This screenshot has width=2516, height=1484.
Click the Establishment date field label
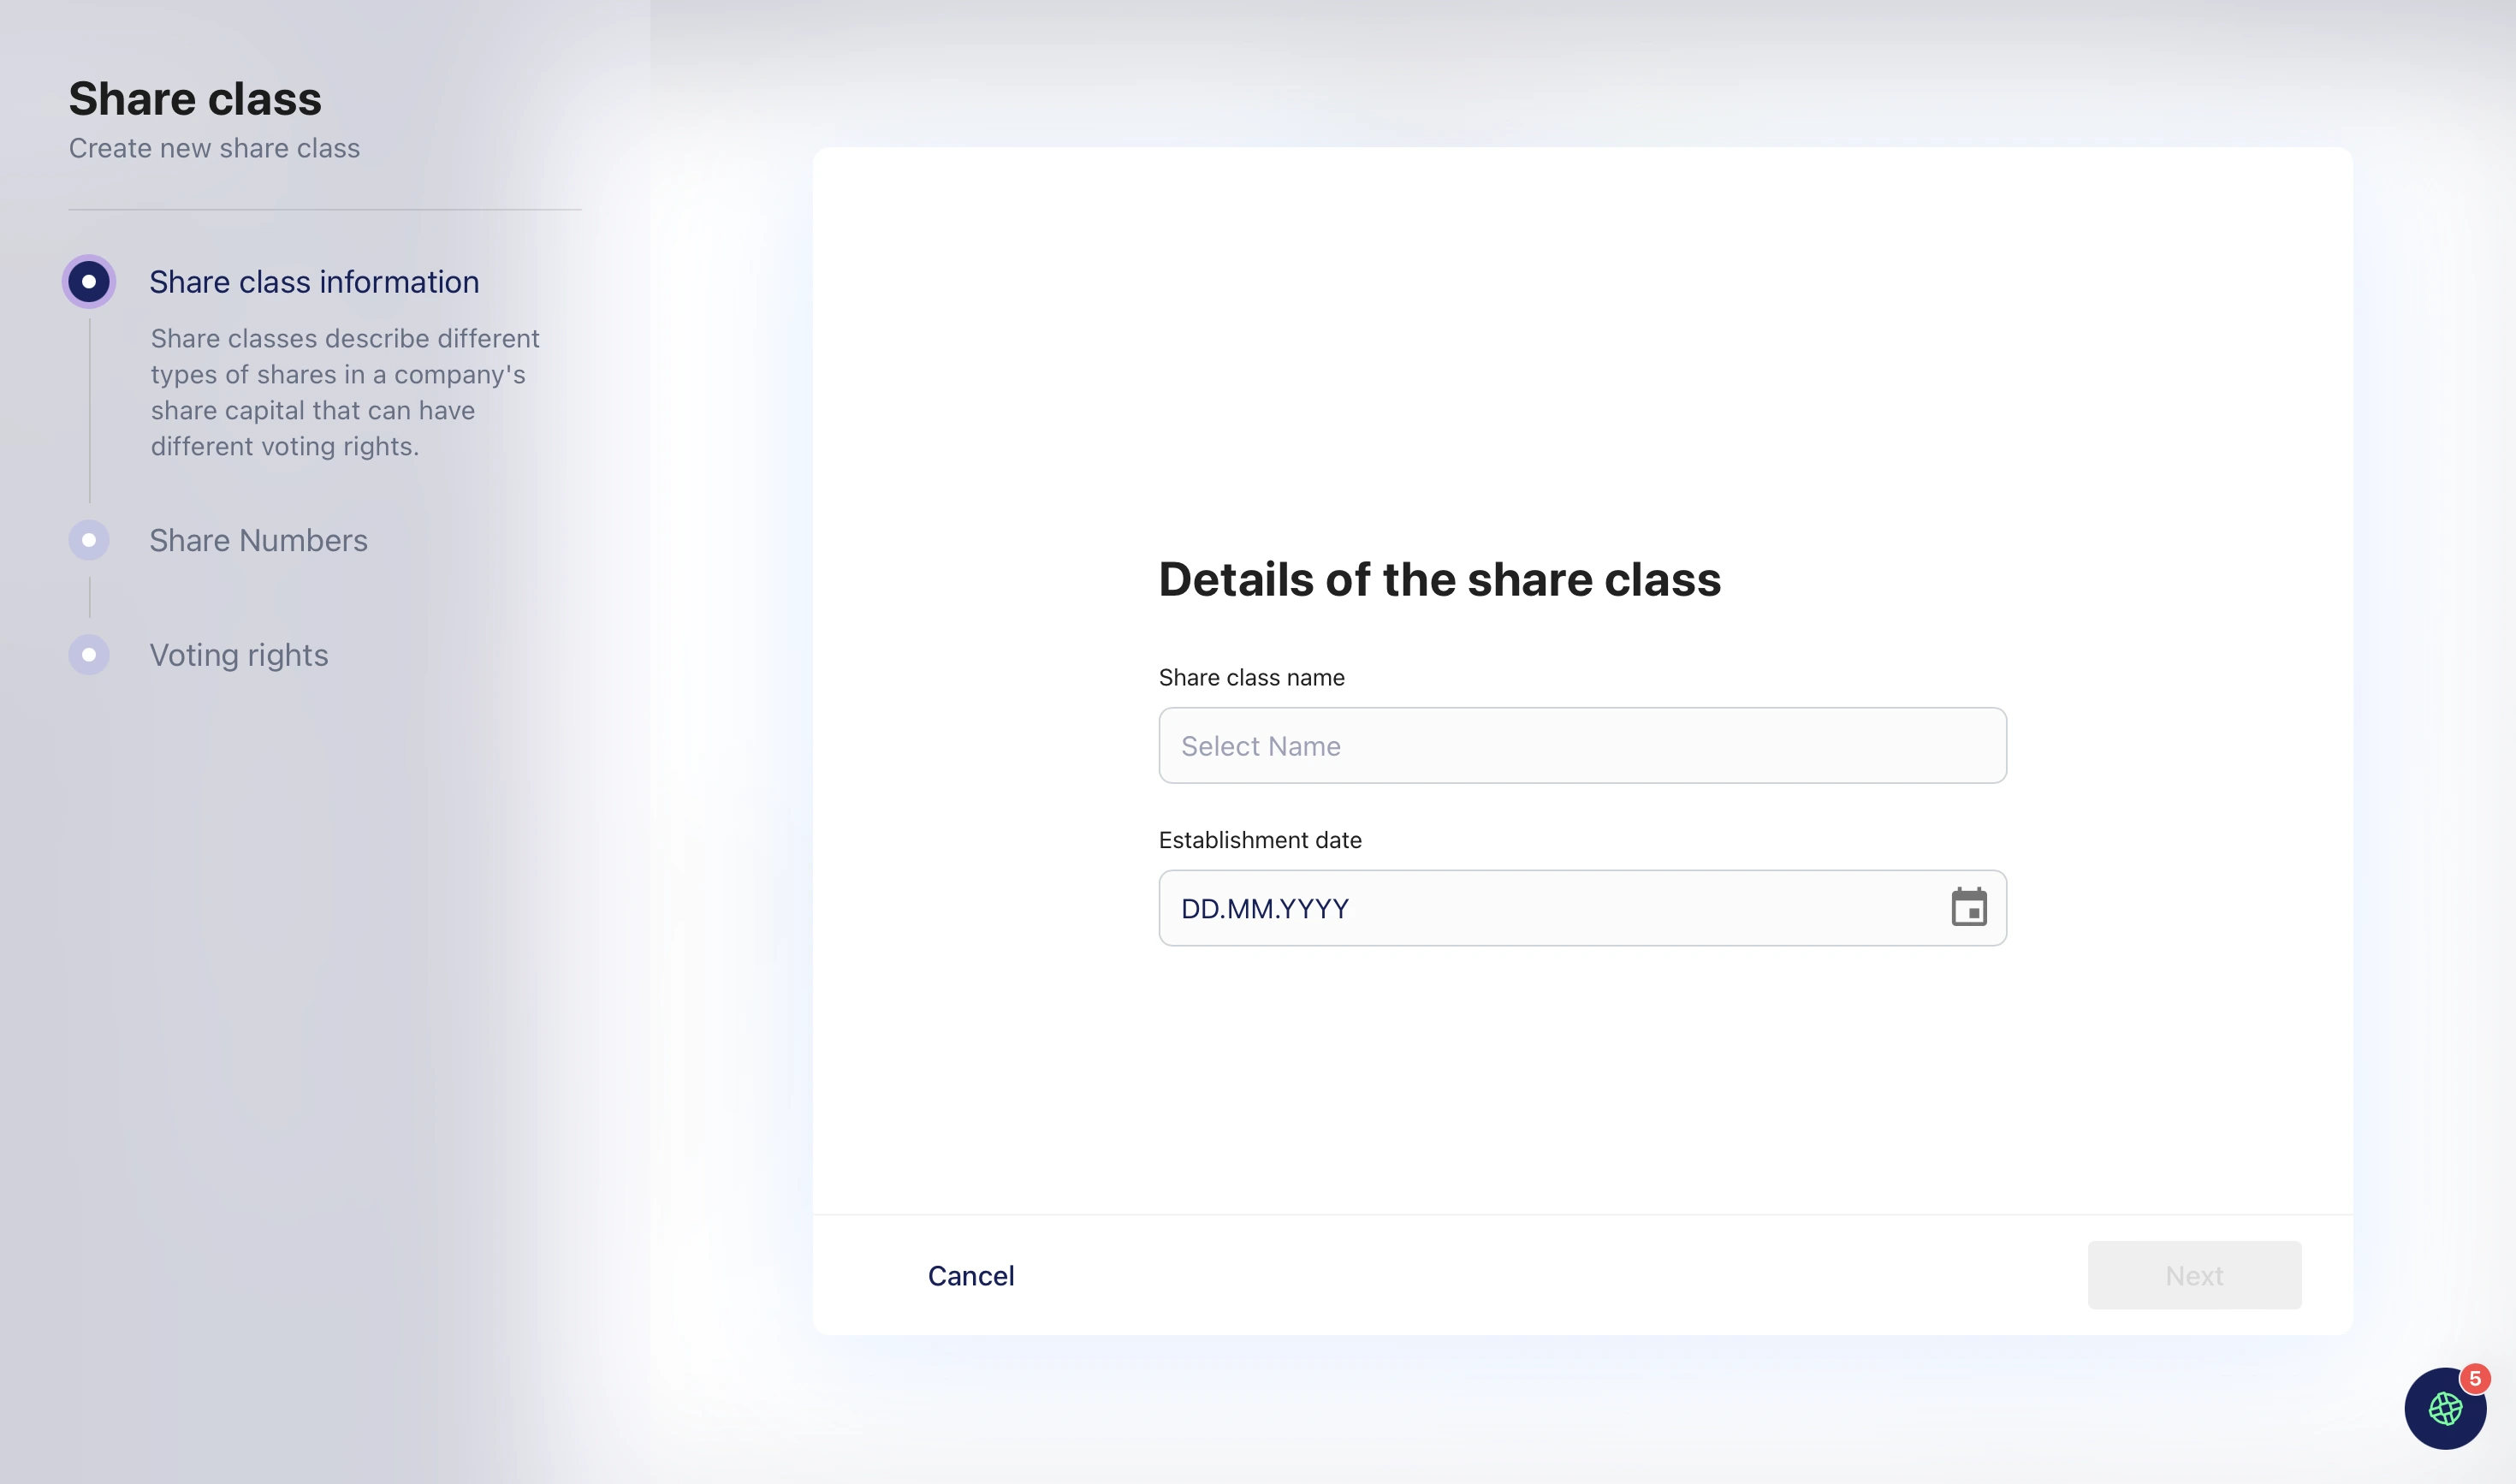pos(1260,840)
